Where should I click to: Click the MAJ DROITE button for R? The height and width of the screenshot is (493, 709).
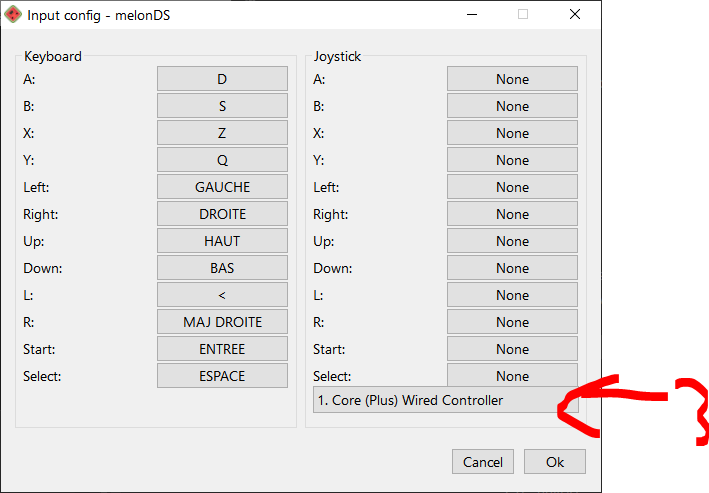pyautogui.click(x=222, y=322)
